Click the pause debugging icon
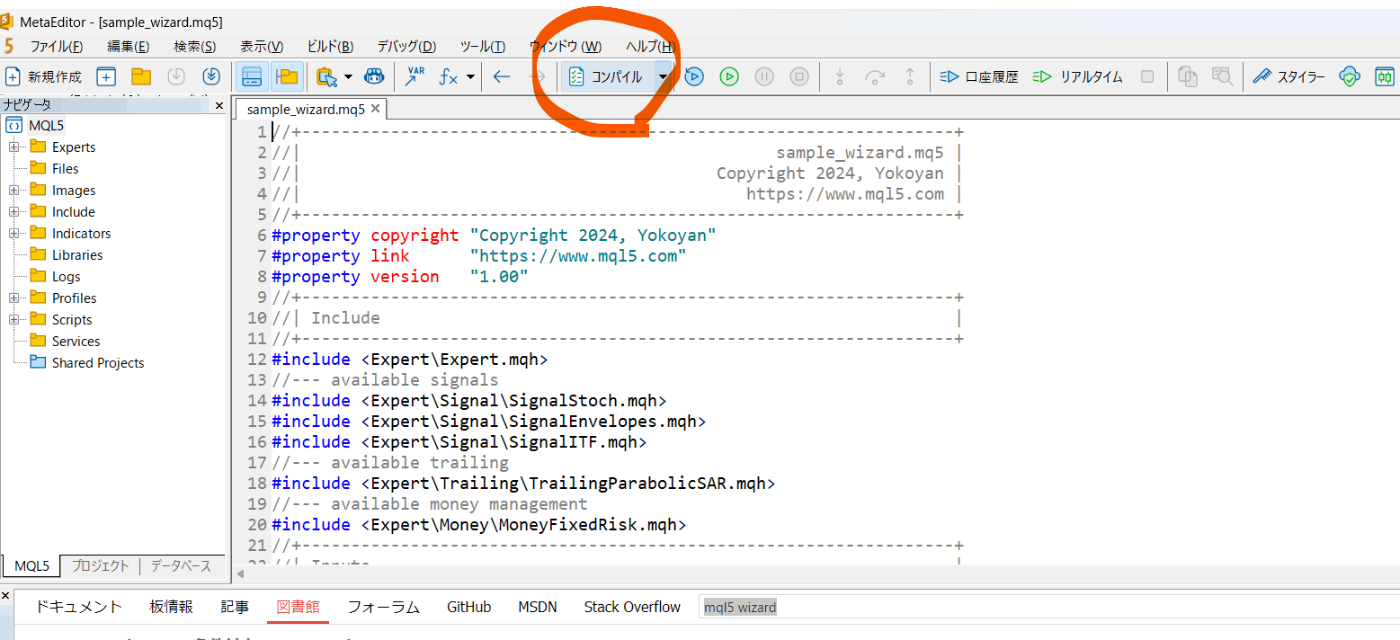1400x640 pixels. (764, 76)
